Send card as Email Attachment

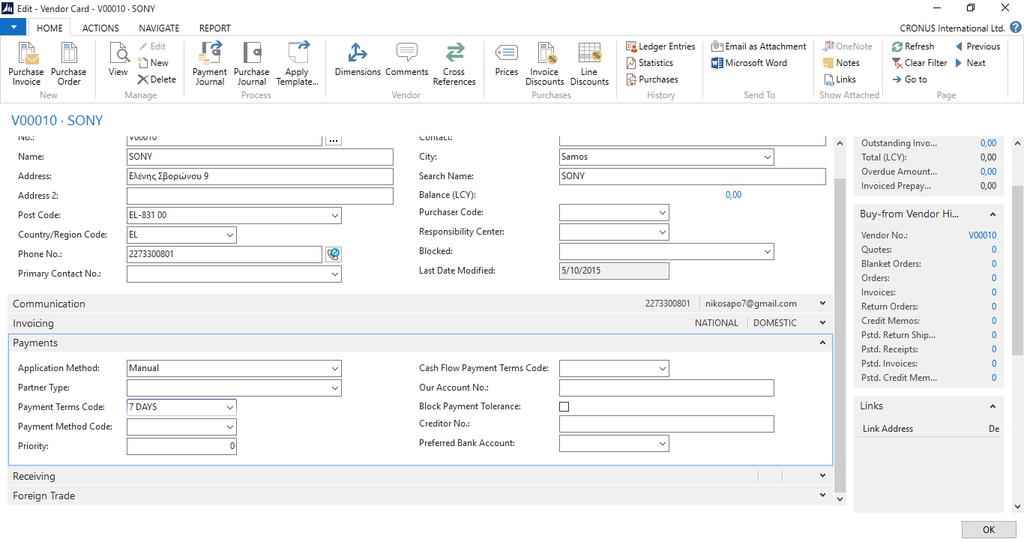tap(759, 46)
